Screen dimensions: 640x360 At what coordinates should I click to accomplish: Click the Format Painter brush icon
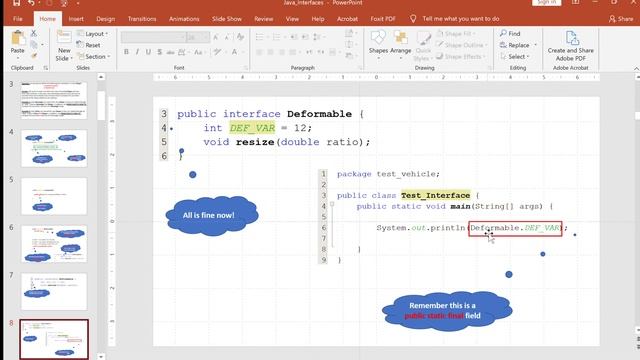[x=34, y=56]
